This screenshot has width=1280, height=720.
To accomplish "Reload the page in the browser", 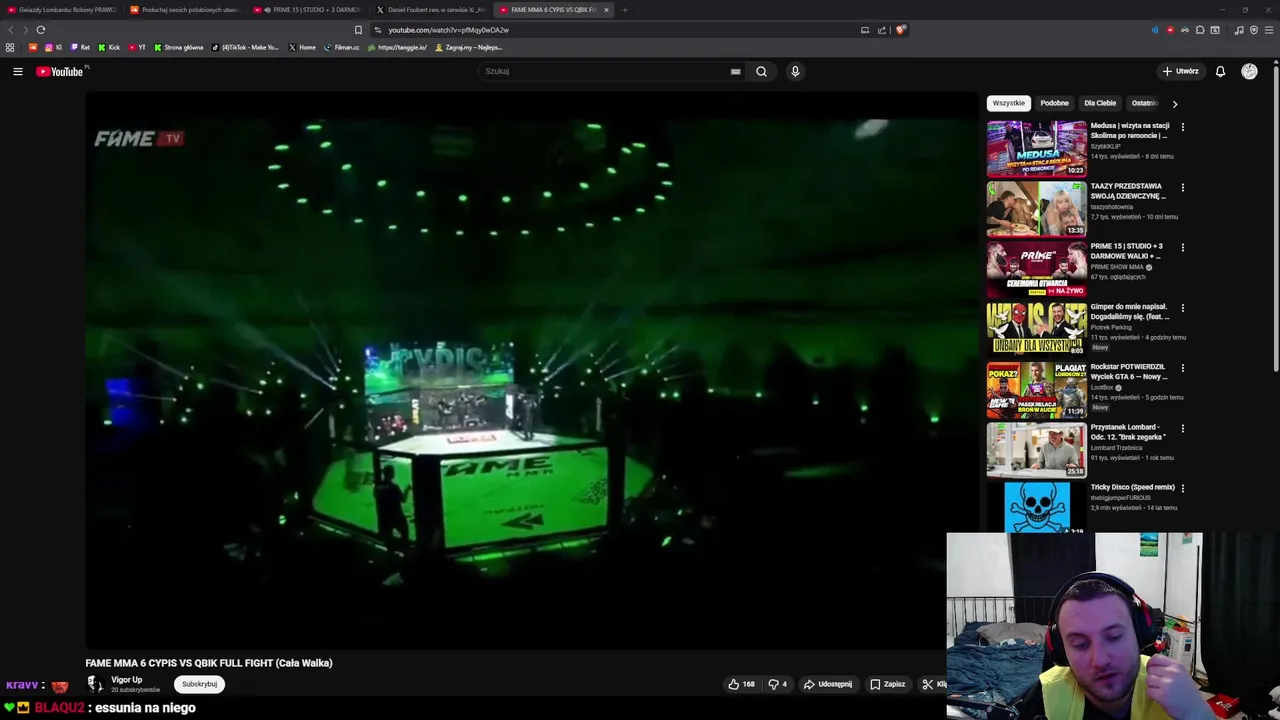I will (x=40, y=30).
